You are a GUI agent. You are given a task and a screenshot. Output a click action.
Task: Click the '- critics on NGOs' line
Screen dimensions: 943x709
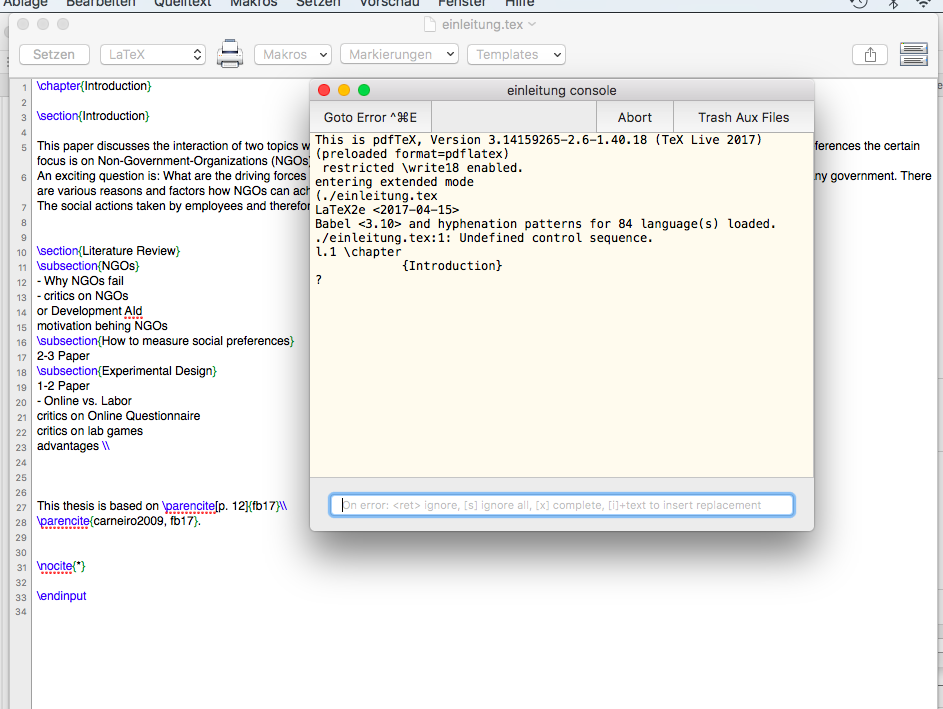click(x=82, y=296)
